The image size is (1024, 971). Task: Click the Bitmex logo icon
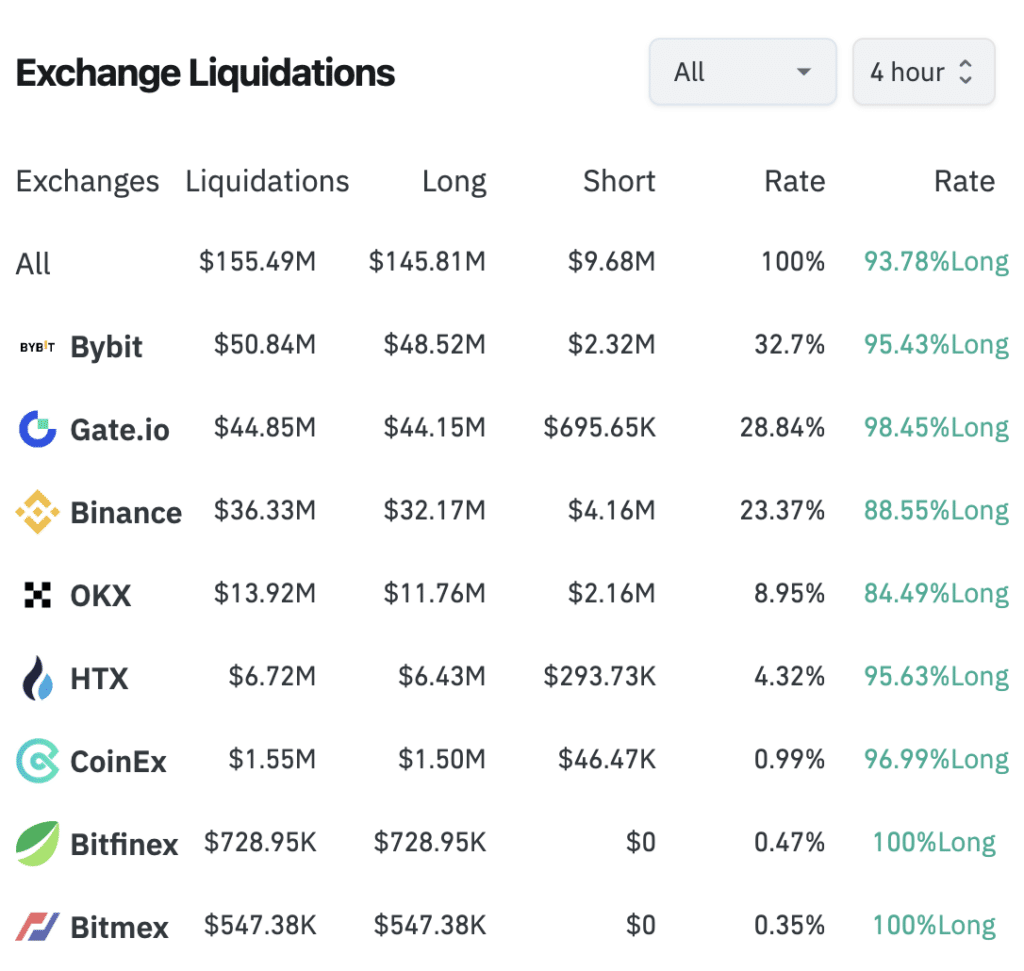coord(38,926)
